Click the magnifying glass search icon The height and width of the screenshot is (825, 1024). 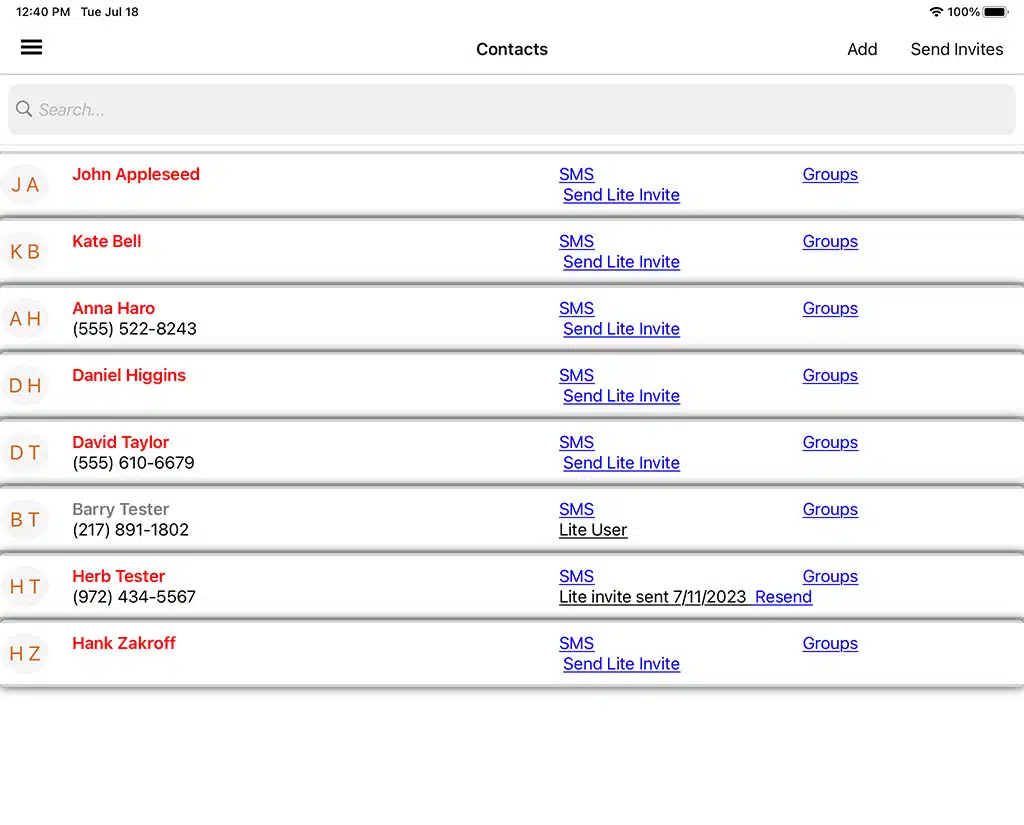[x=24, y=109]
